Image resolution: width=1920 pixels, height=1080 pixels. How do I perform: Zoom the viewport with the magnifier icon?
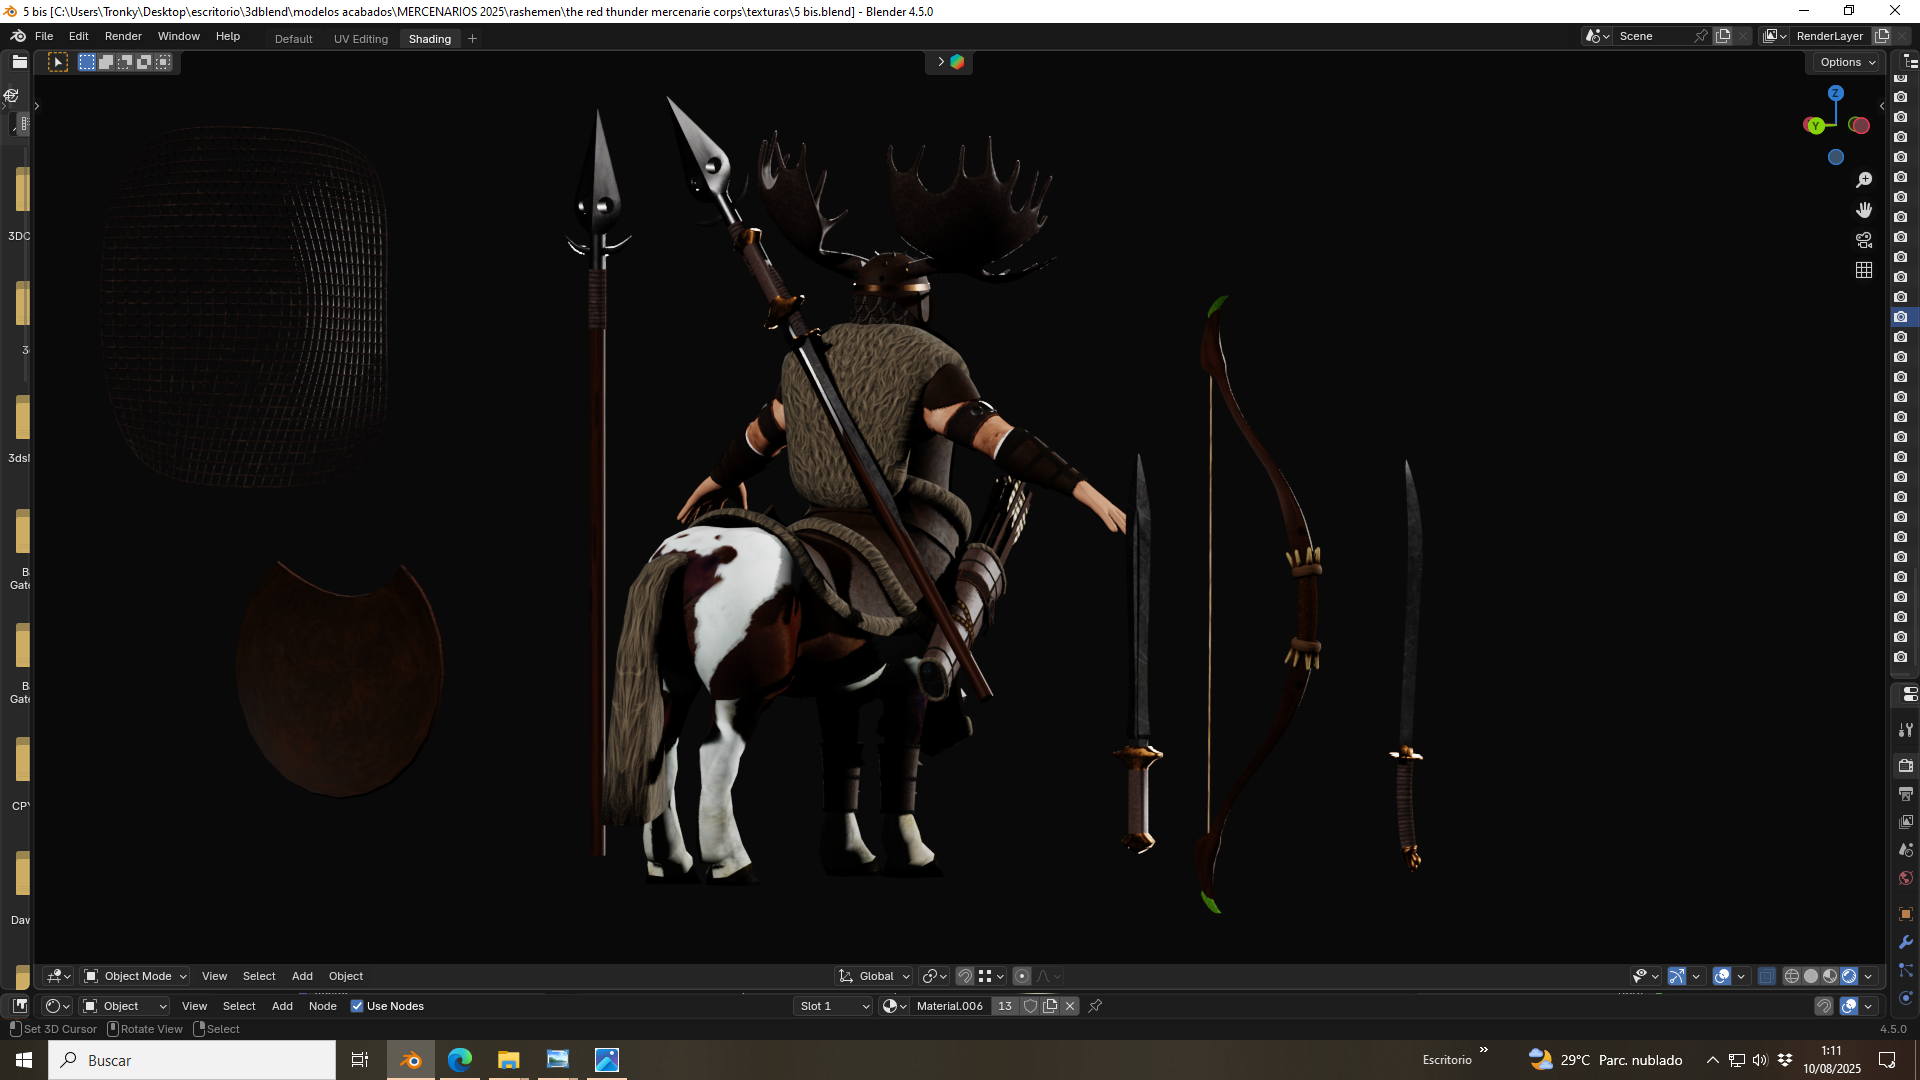coord(1864,180)
